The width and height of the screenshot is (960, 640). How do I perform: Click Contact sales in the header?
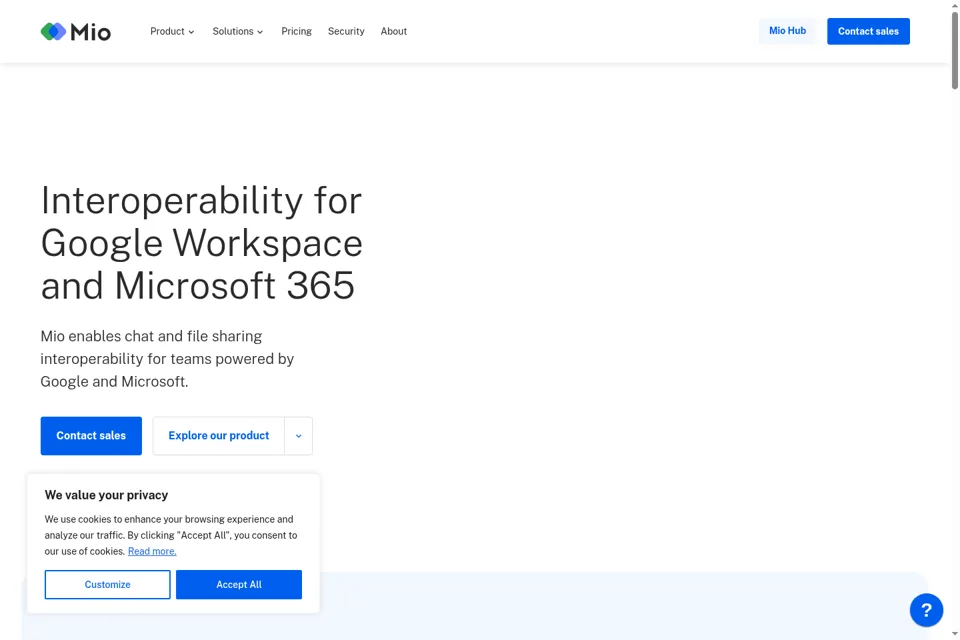click(x=868, y=31)
